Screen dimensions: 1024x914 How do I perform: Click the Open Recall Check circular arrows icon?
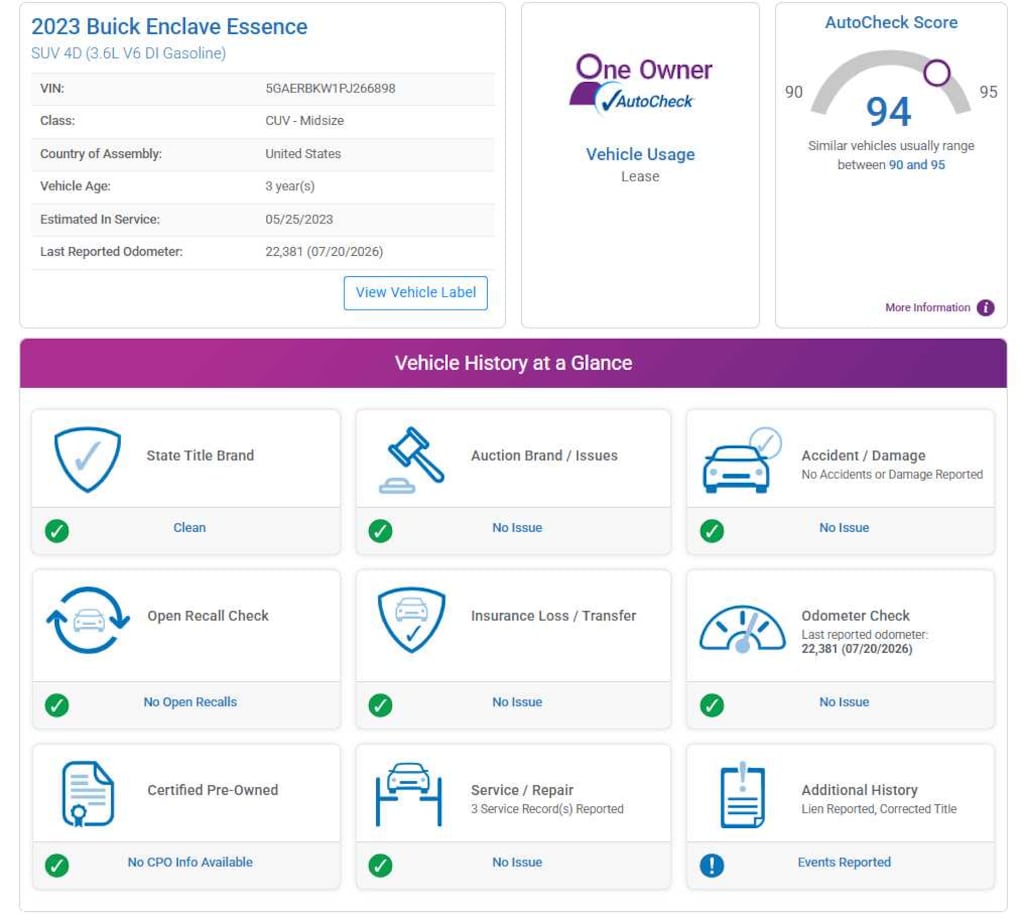tap(88, 620)
